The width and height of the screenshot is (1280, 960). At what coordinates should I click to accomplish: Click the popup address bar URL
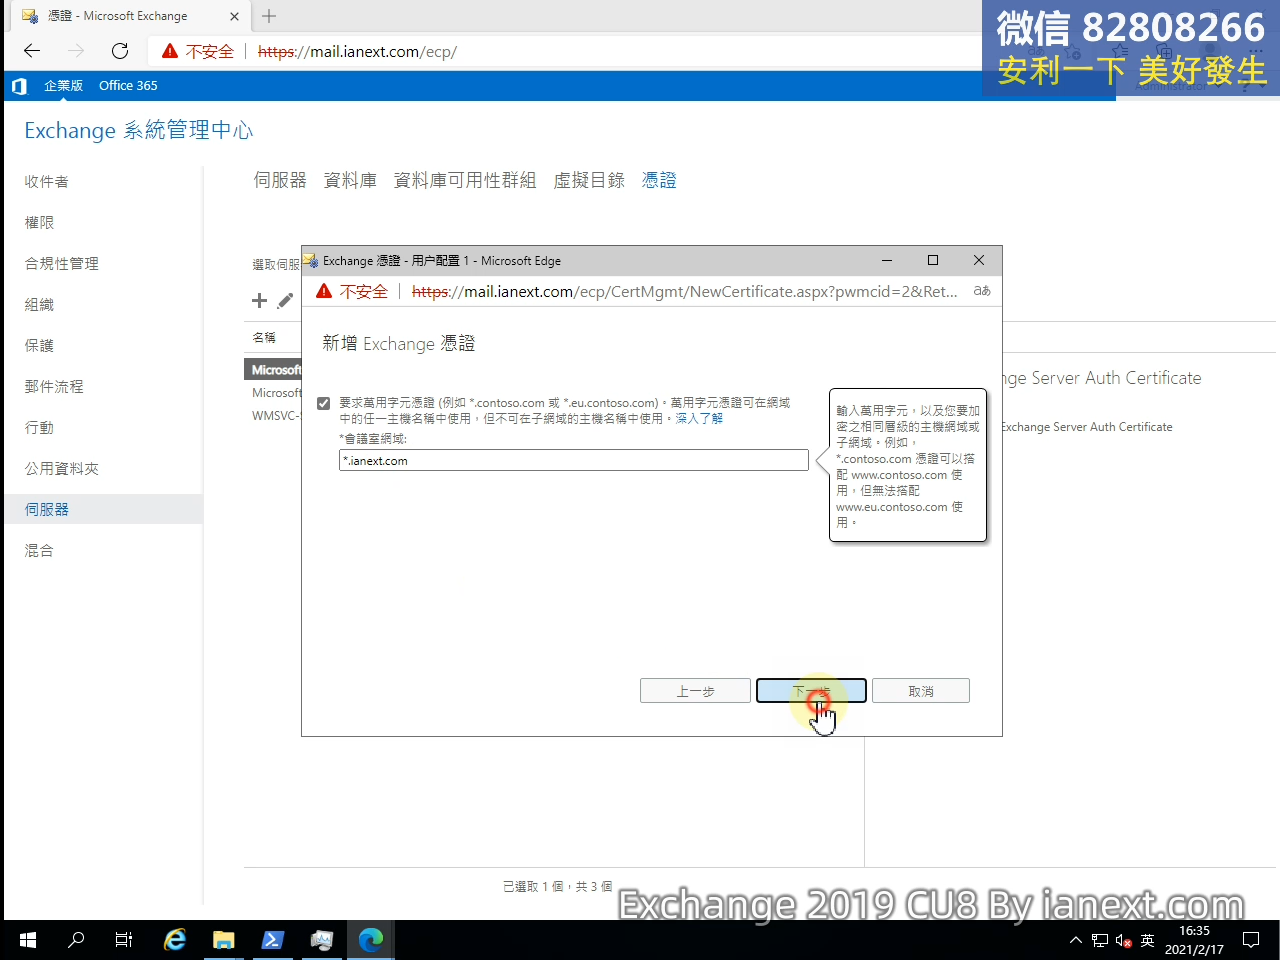point(684,291)
